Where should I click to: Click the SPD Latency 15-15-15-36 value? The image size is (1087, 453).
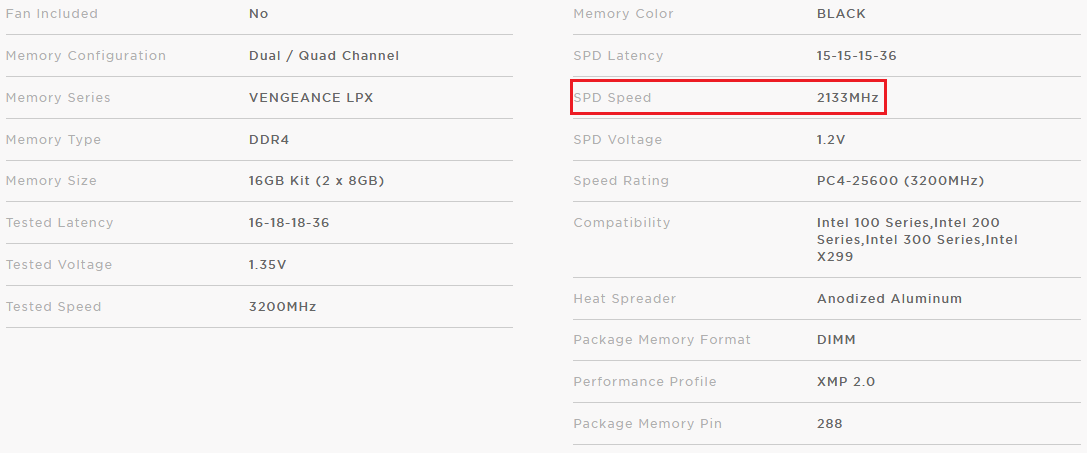click(857, 55)
